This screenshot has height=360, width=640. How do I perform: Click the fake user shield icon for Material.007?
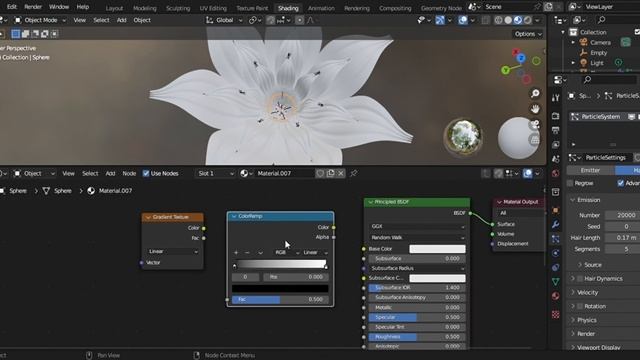tap(320, 173)
